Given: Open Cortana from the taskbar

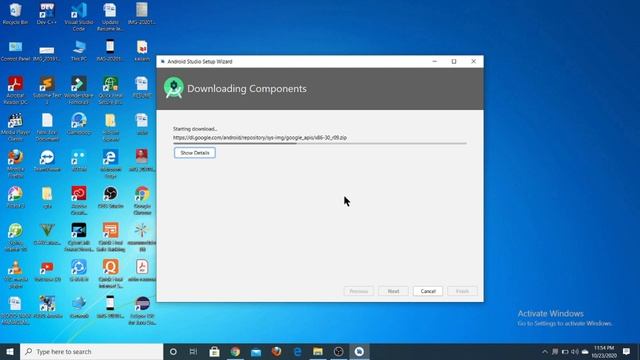Looking at the screenshot, I should 173,351.
